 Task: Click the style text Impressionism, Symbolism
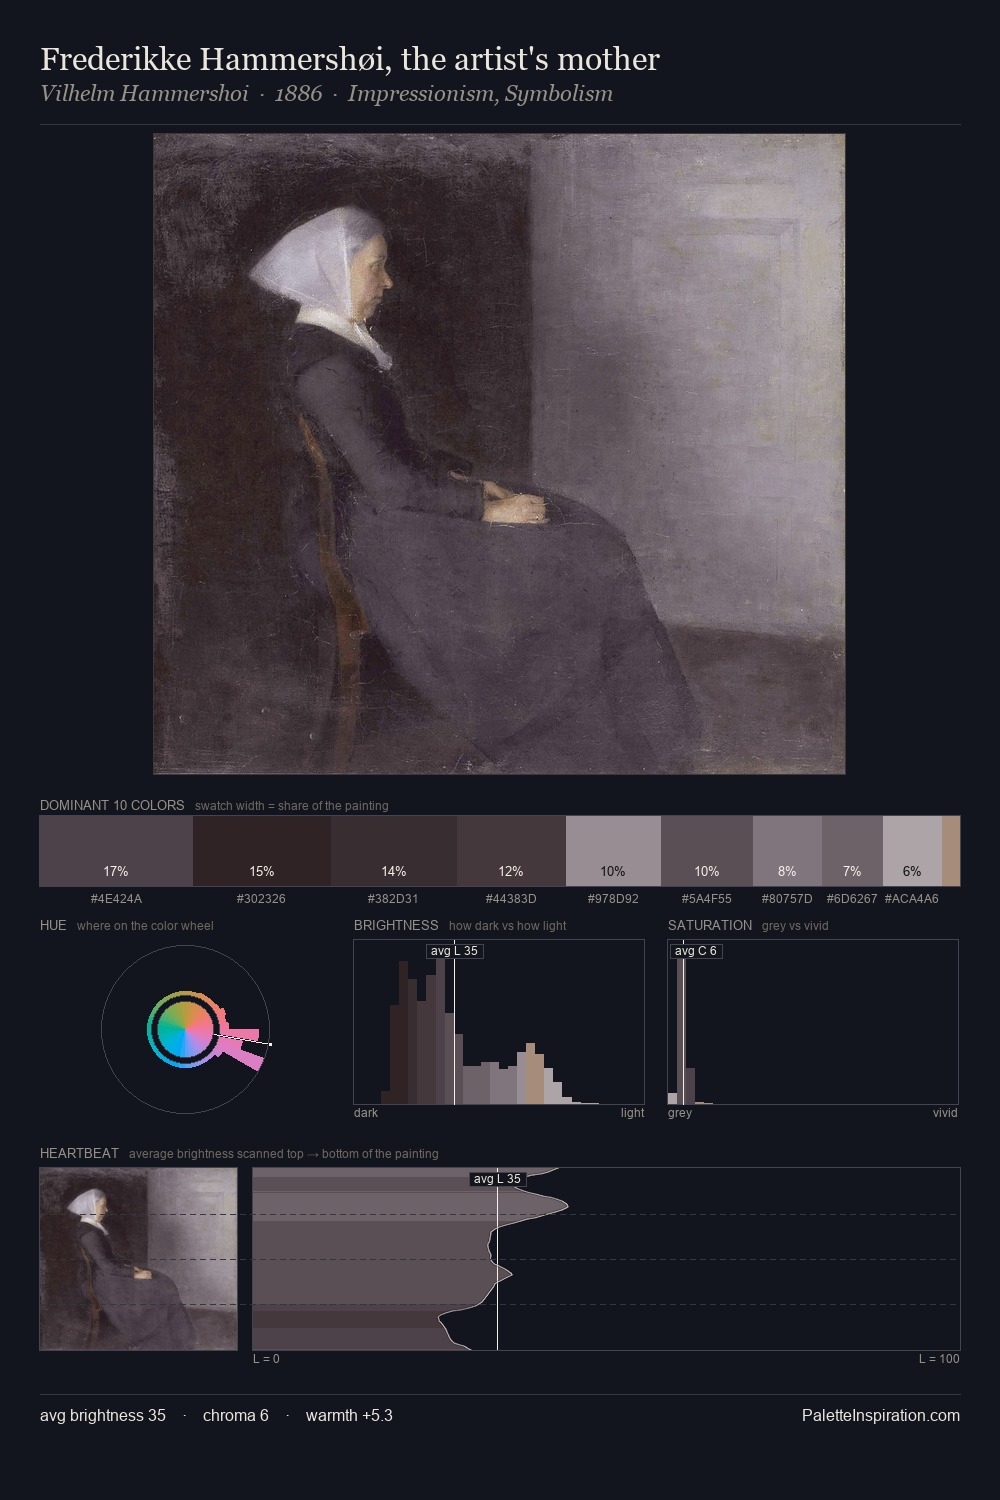click(x=480, y=94)
